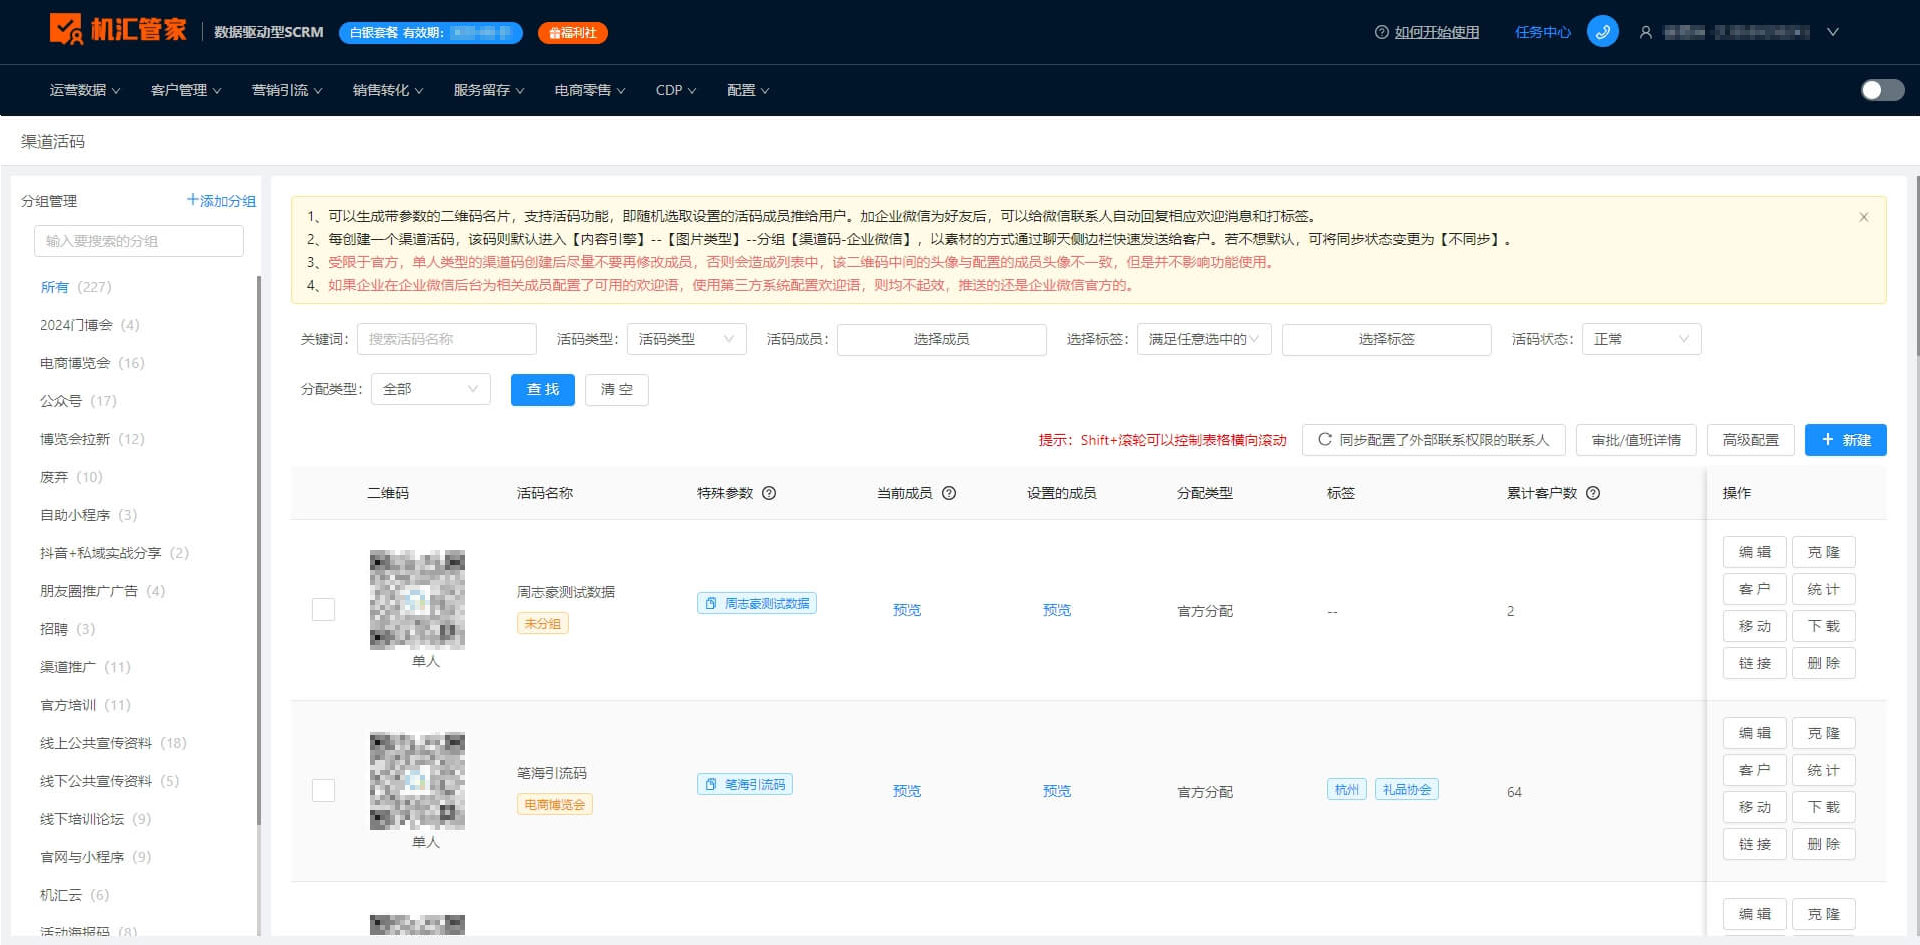
Task: Click 链接 for 笔海引流码 row
Action: click(1755, 844)
